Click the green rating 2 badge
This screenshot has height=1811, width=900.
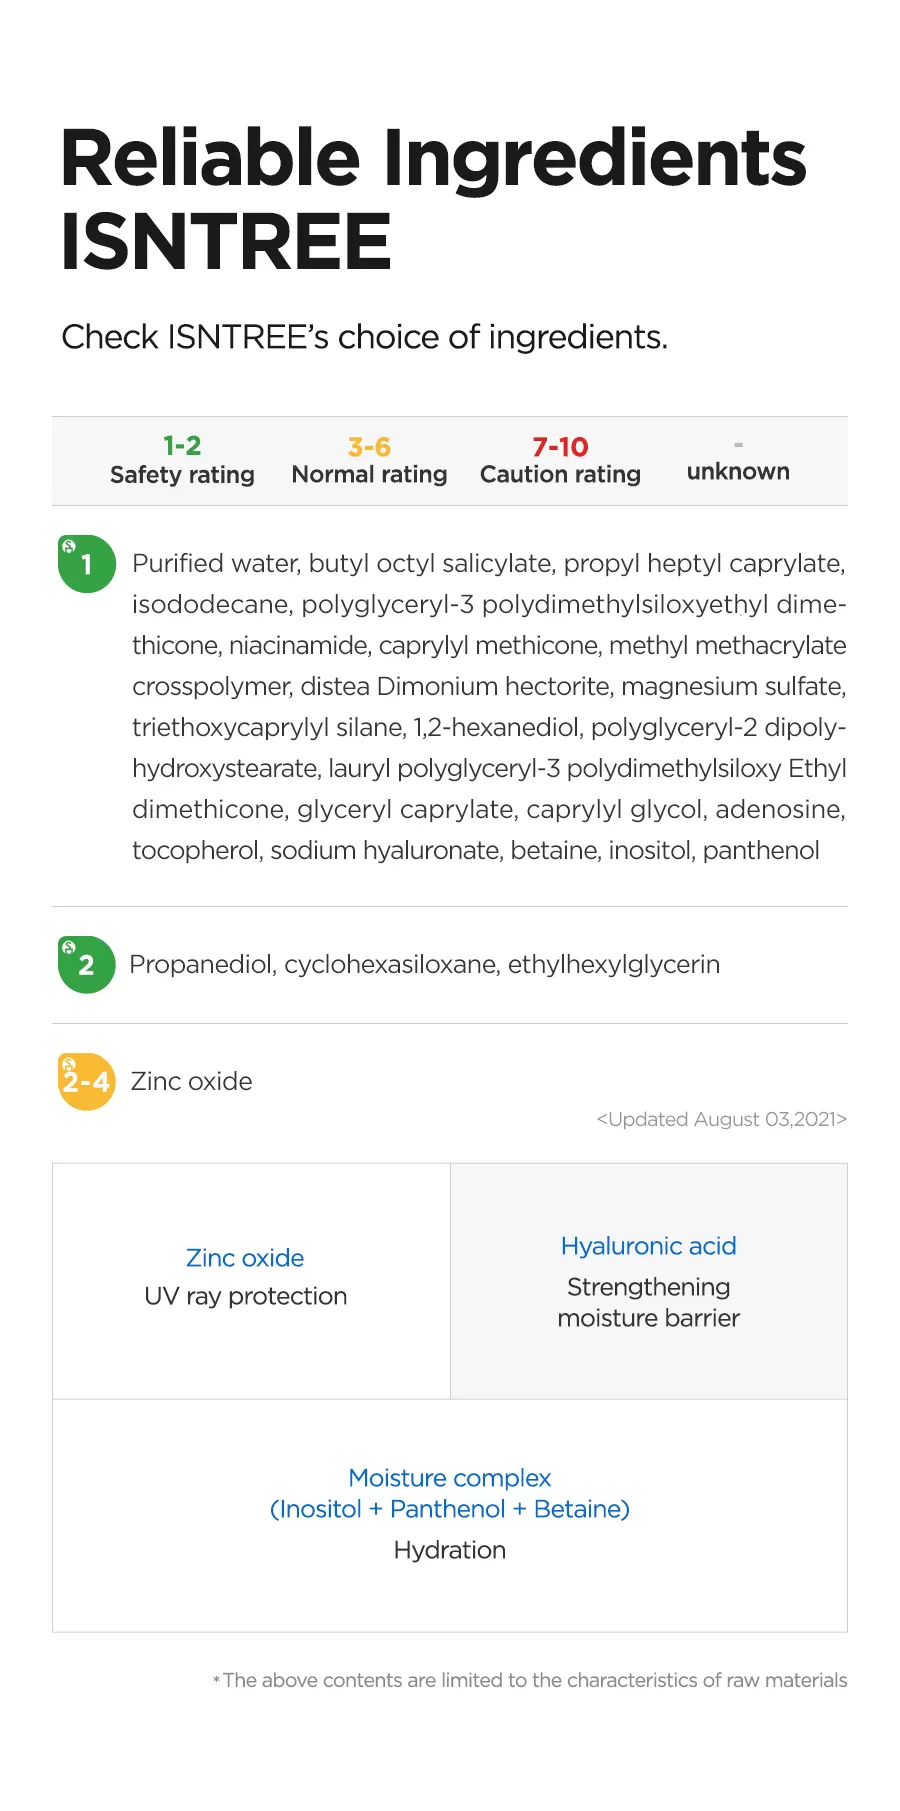click(x=87, y=965)
